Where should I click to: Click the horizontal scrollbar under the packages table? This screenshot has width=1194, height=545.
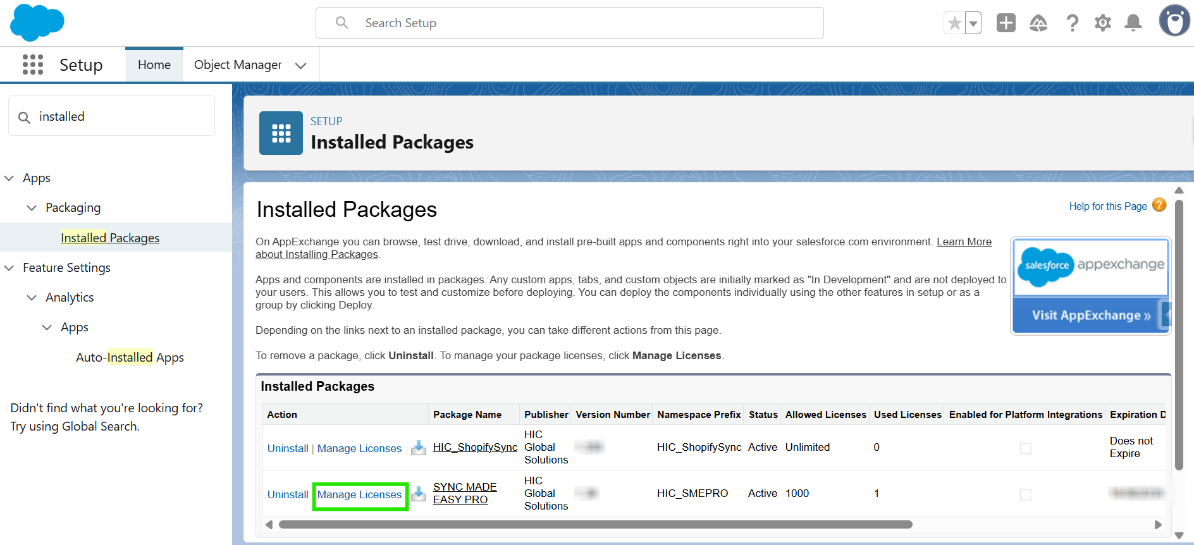click(x=594, y=524)
